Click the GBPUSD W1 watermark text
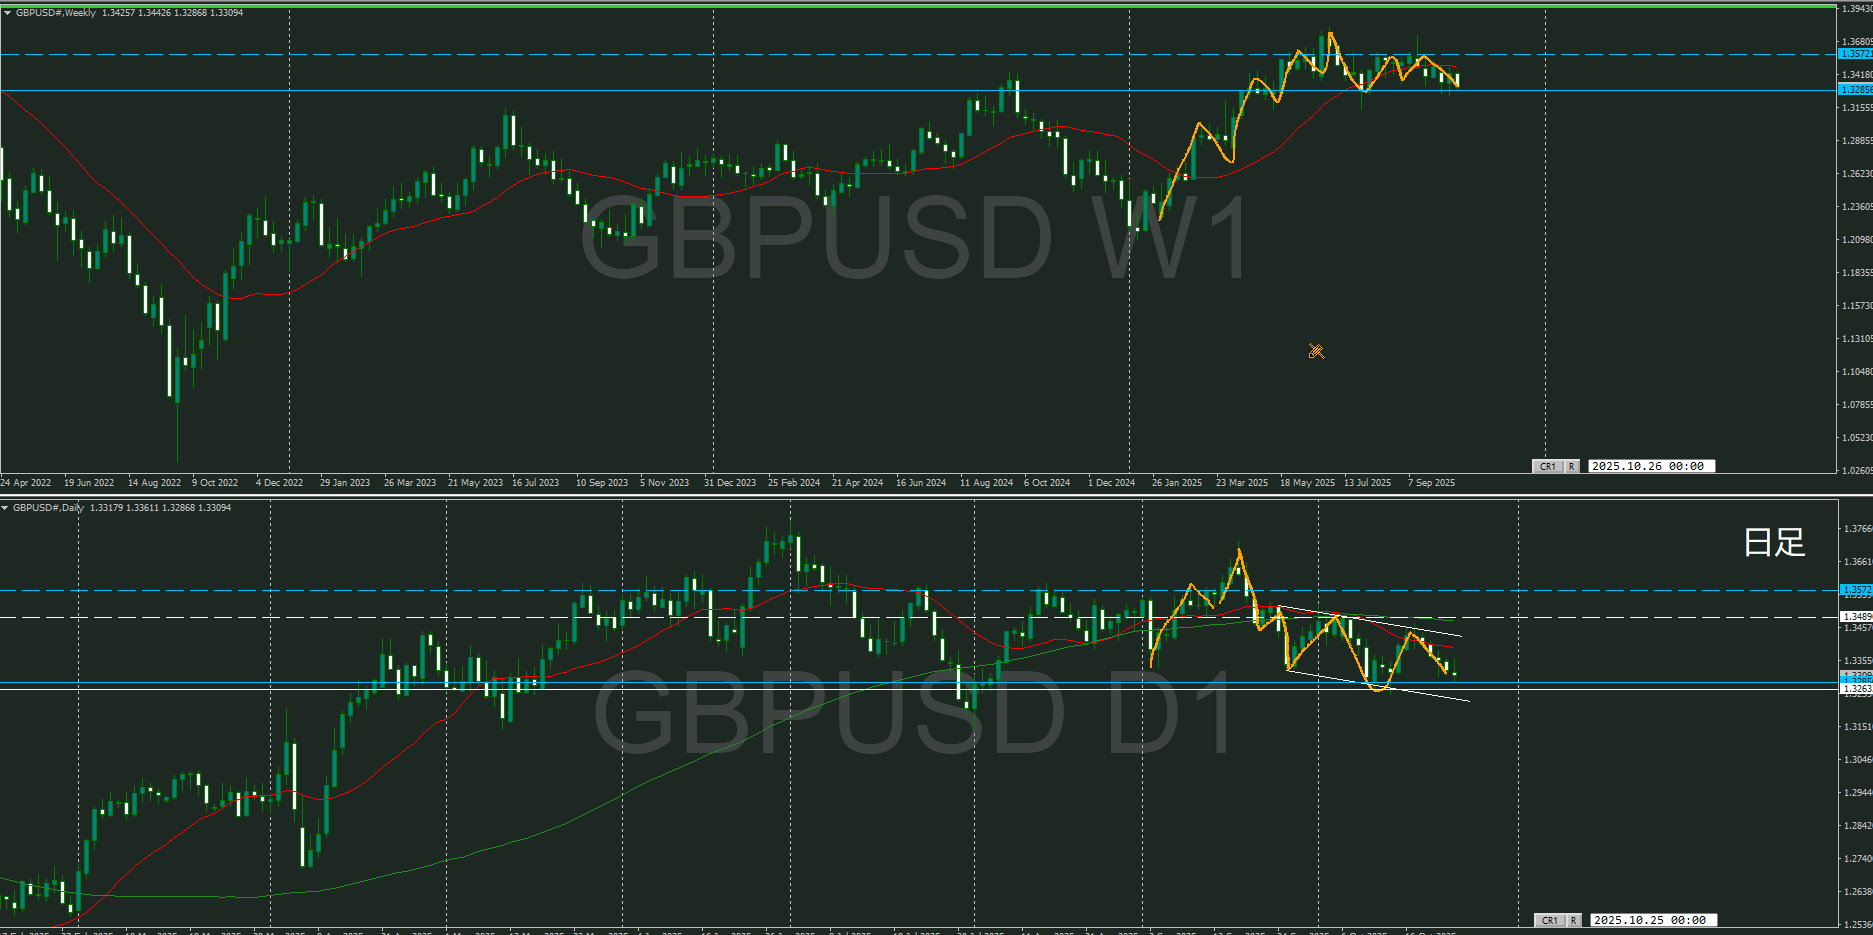 914,240
